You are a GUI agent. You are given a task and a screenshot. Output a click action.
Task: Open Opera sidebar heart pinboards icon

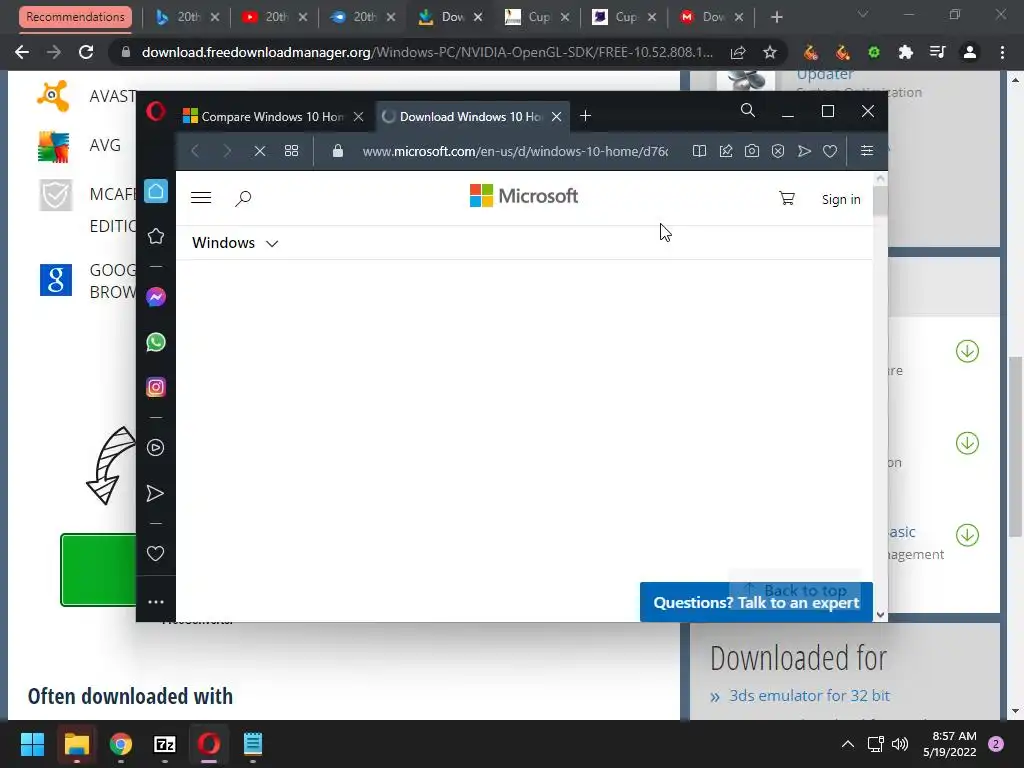point(155,554)
